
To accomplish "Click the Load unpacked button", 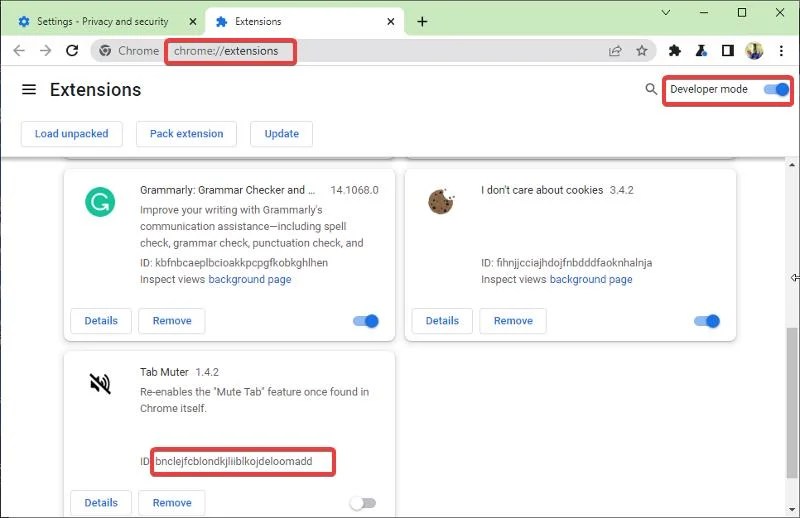I will (x=71, y=134).
